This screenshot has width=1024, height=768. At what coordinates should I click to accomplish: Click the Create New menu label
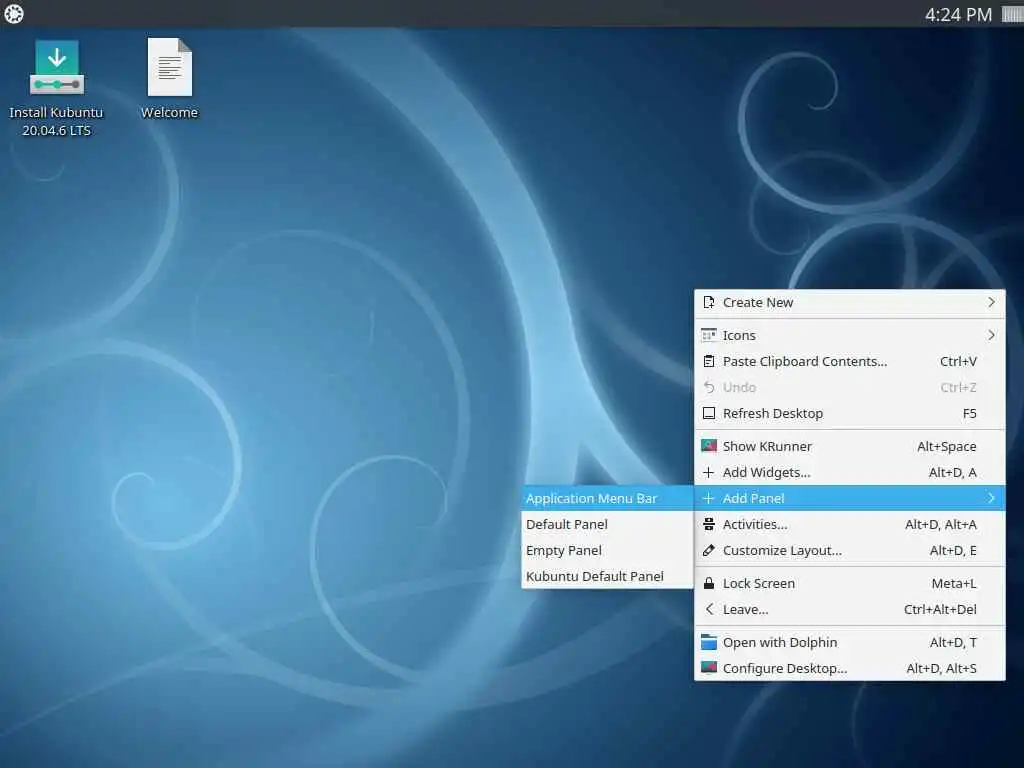758,302
